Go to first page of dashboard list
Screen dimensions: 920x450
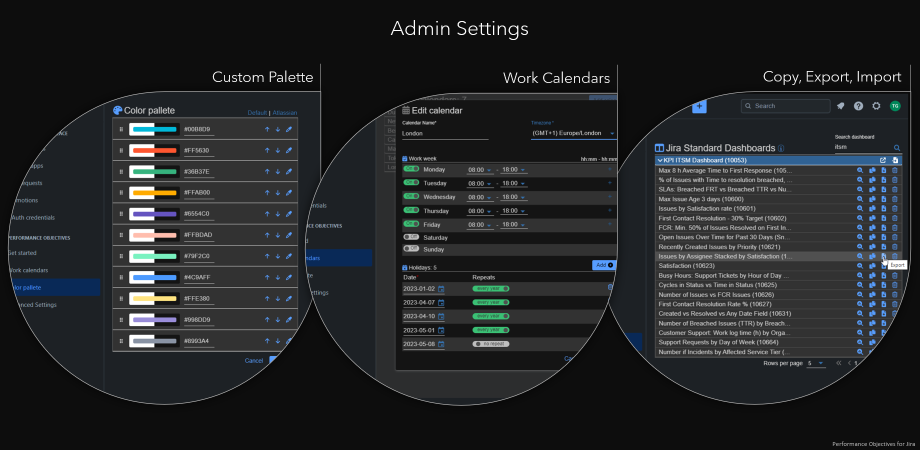tap(839, 363)
